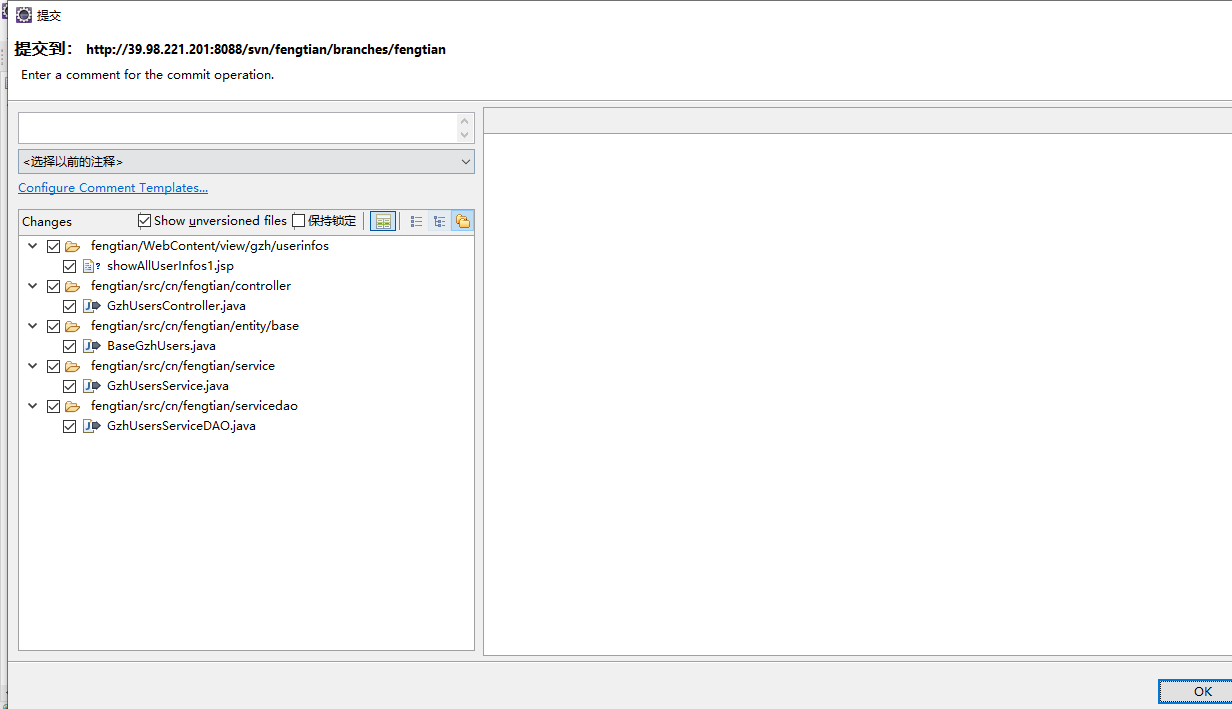Screen dimensions: 1232x709
Task: Enable the 保持锁定 checkbox
Action: tap(299, 221)
